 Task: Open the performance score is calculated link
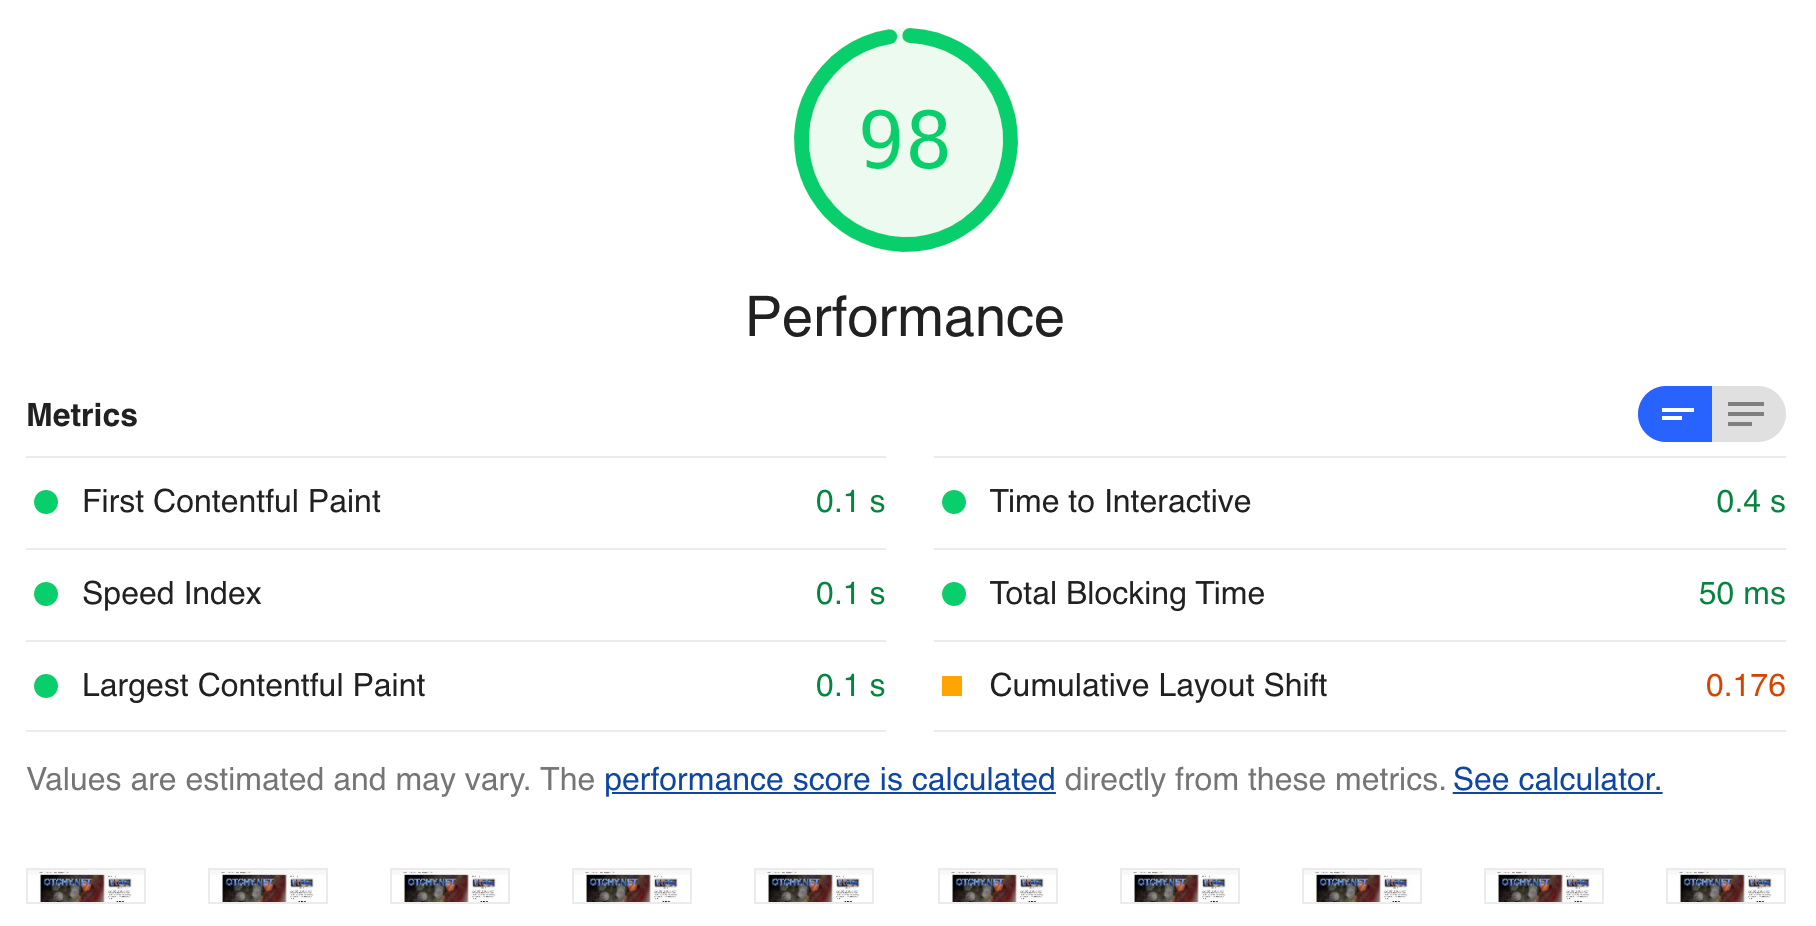pos(829,779)
